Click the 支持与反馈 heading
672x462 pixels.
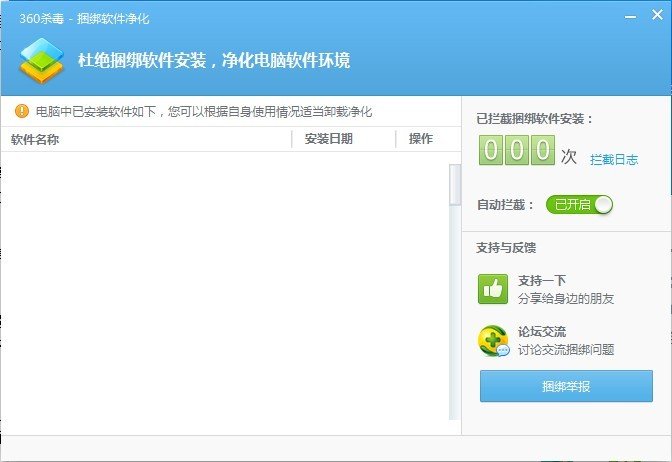tap(506, 248)
